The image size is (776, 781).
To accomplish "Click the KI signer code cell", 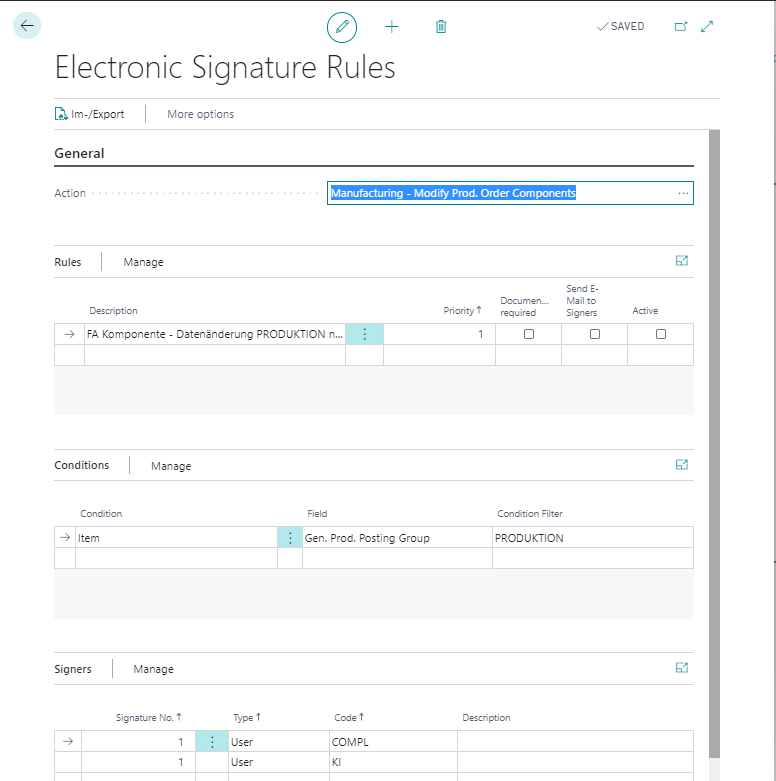I will point(393,762).
